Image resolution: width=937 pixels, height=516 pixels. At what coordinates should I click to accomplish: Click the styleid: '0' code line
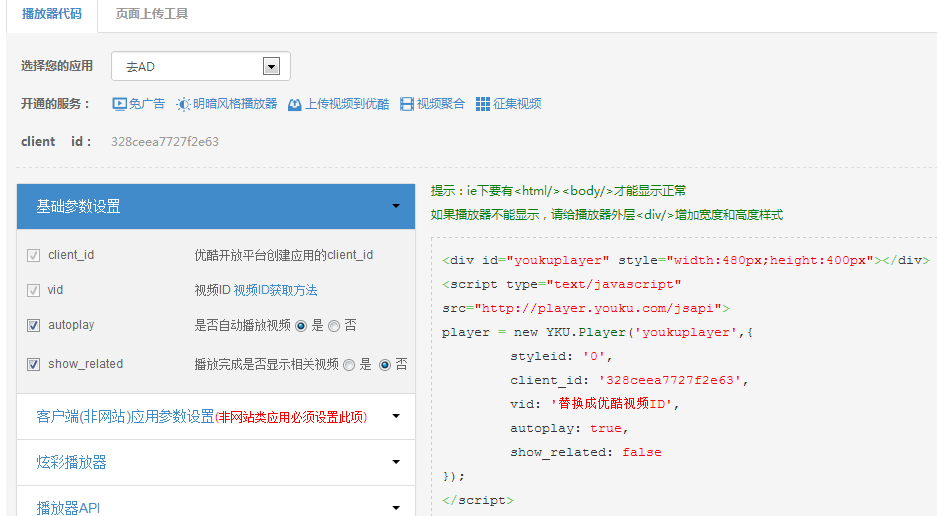point(561,356)
